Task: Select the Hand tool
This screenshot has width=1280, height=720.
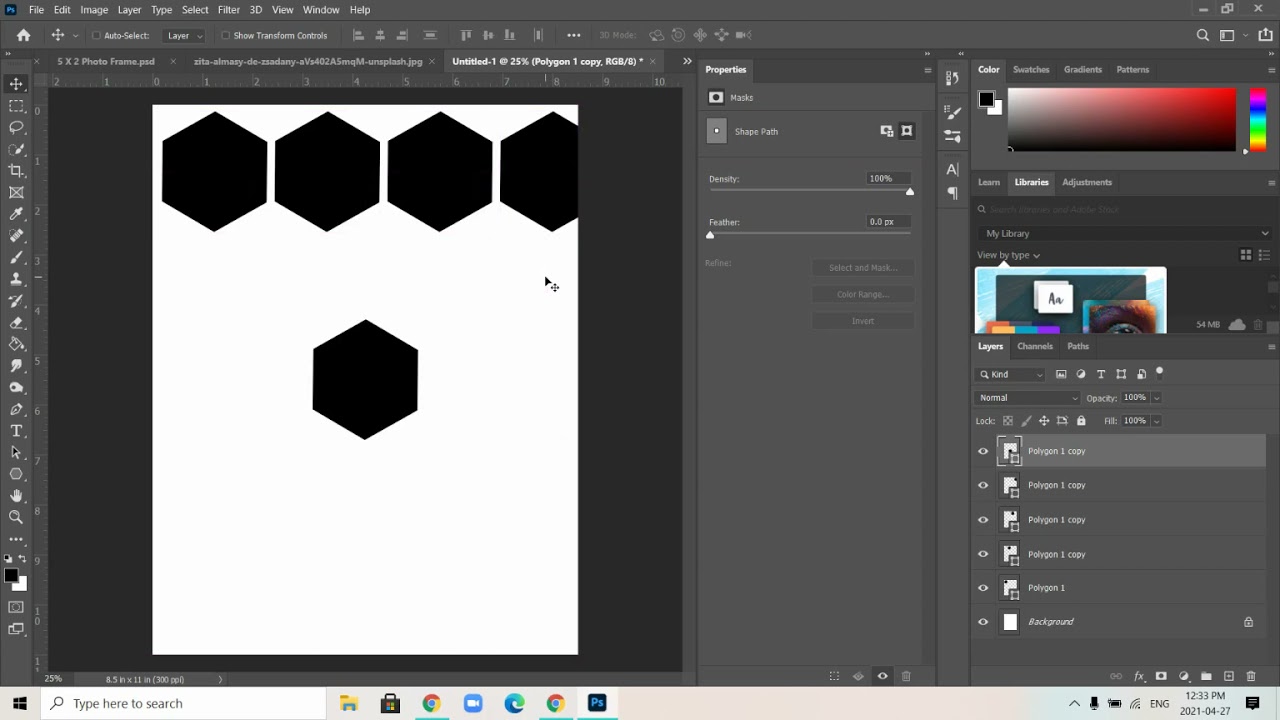Action: [16, 495]
